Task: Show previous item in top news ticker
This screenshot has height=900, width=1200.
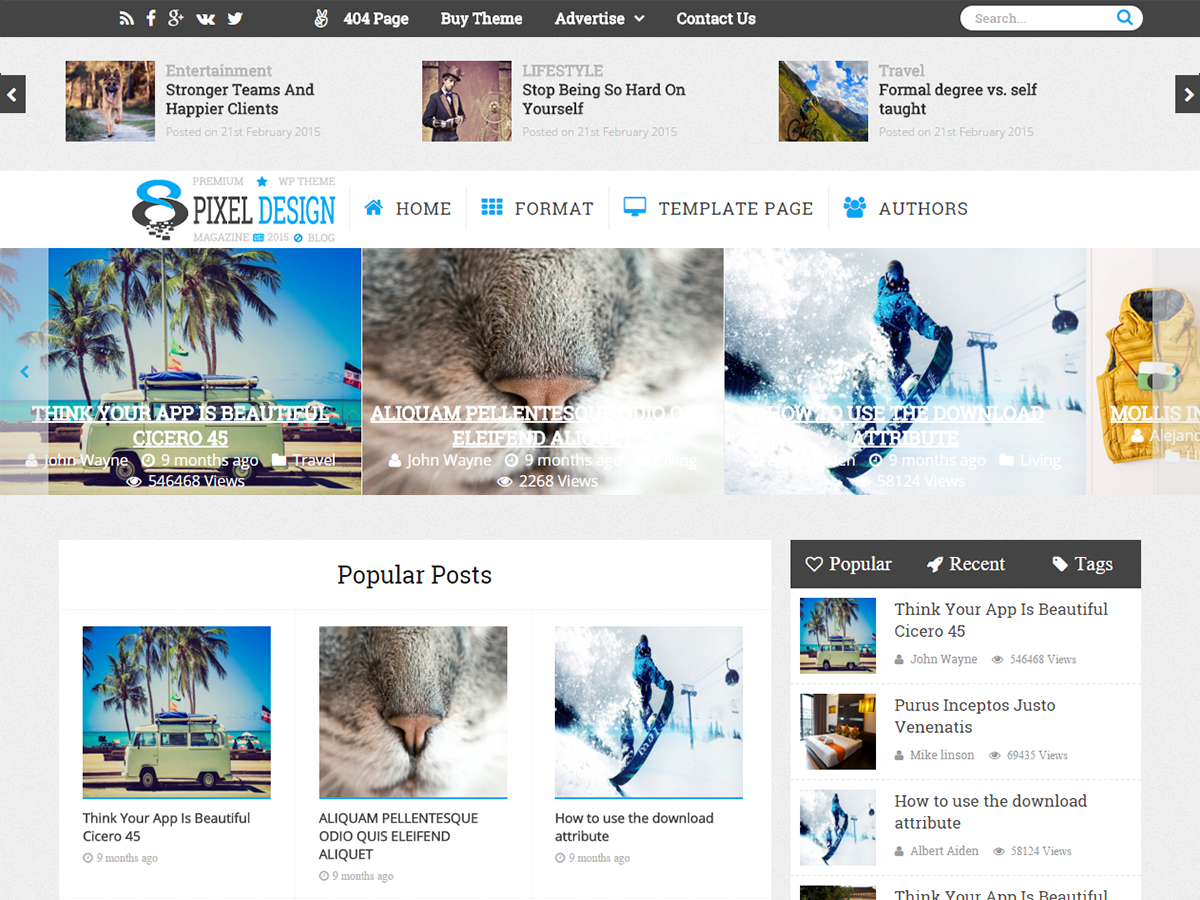Action: coord(12,95)
